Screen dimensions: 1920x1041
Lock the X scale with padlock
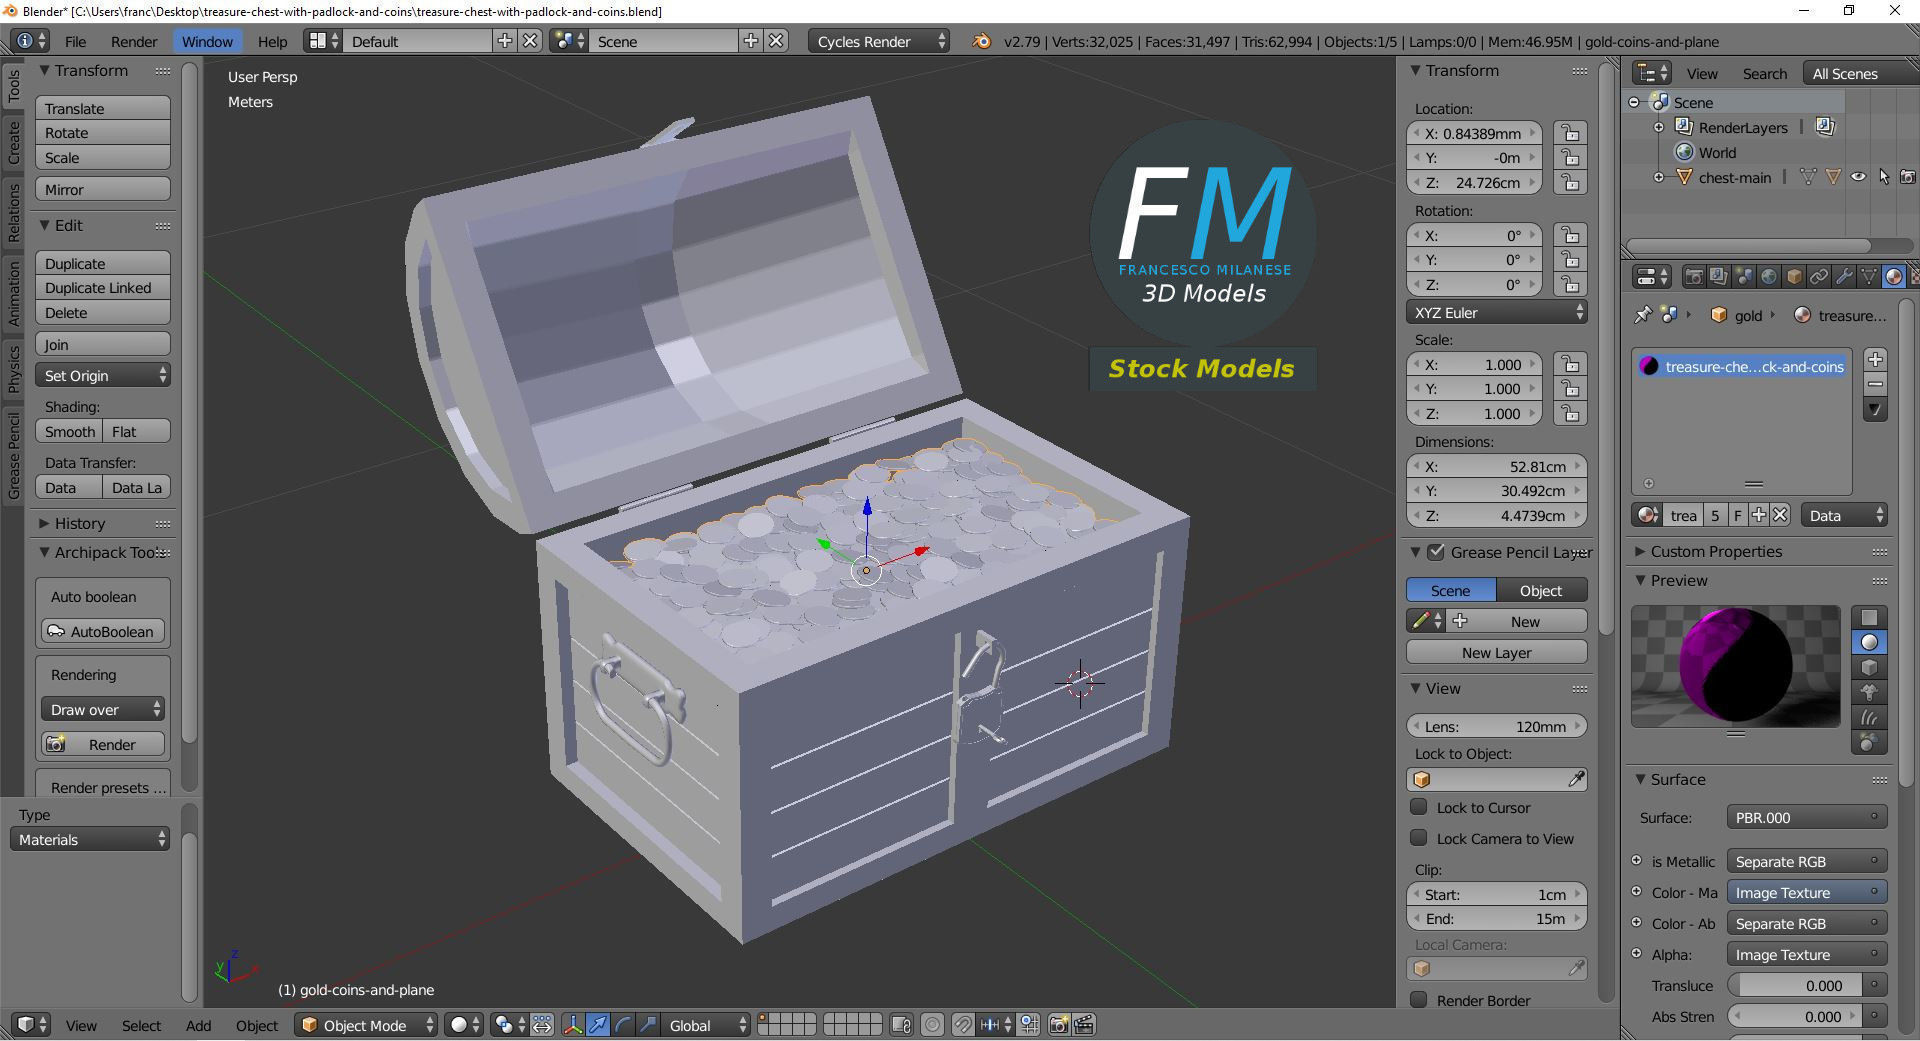[1571, 365]
